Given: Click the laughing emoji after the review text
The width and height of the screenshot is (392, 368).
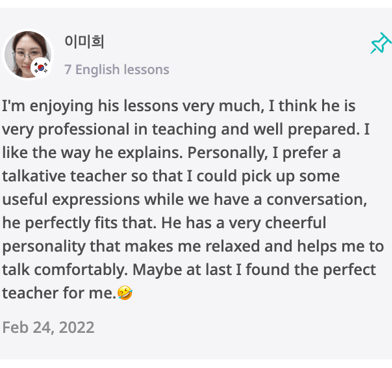Looking at the screenshot, I should [x=125, y=293].
